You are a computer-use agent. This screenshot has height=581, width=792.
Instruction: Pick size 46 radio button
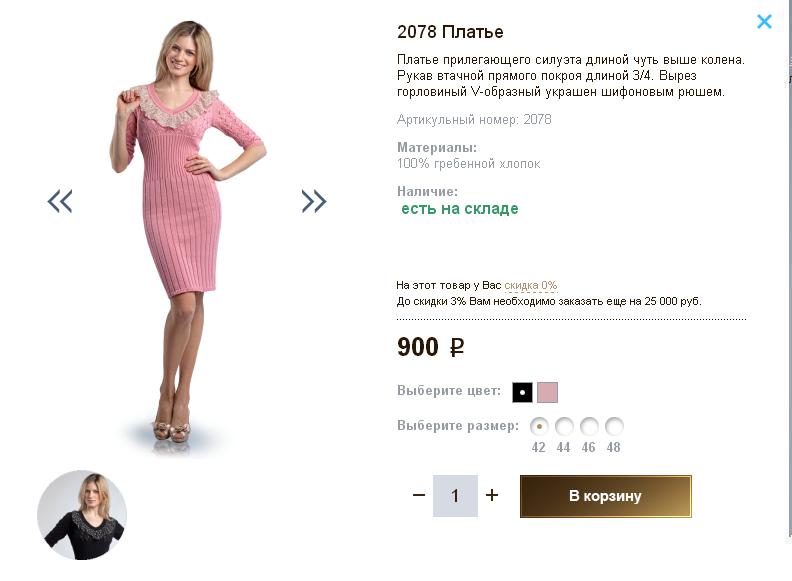589,426
